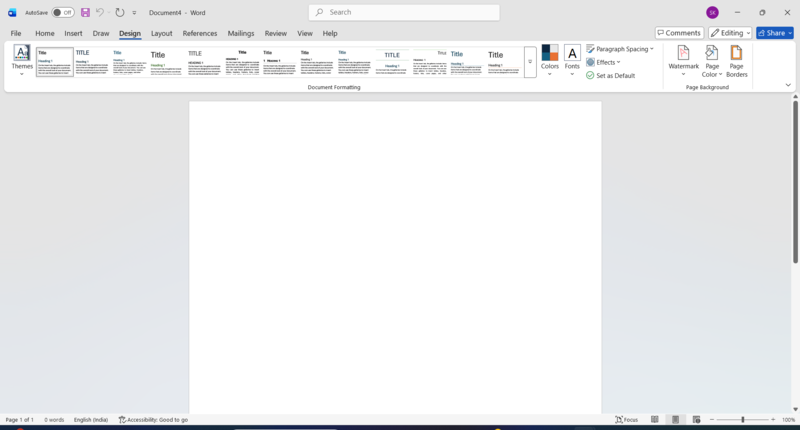
Task: Open the Colors palette
Action: 549,60
